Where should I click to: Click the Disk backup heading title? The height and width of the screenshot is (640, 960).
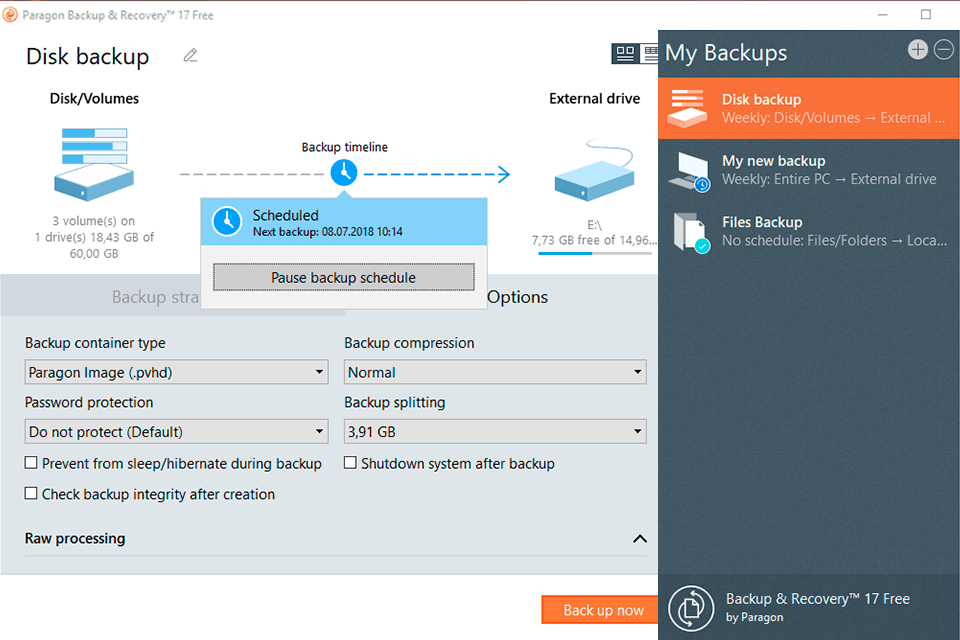pos(88,56)
